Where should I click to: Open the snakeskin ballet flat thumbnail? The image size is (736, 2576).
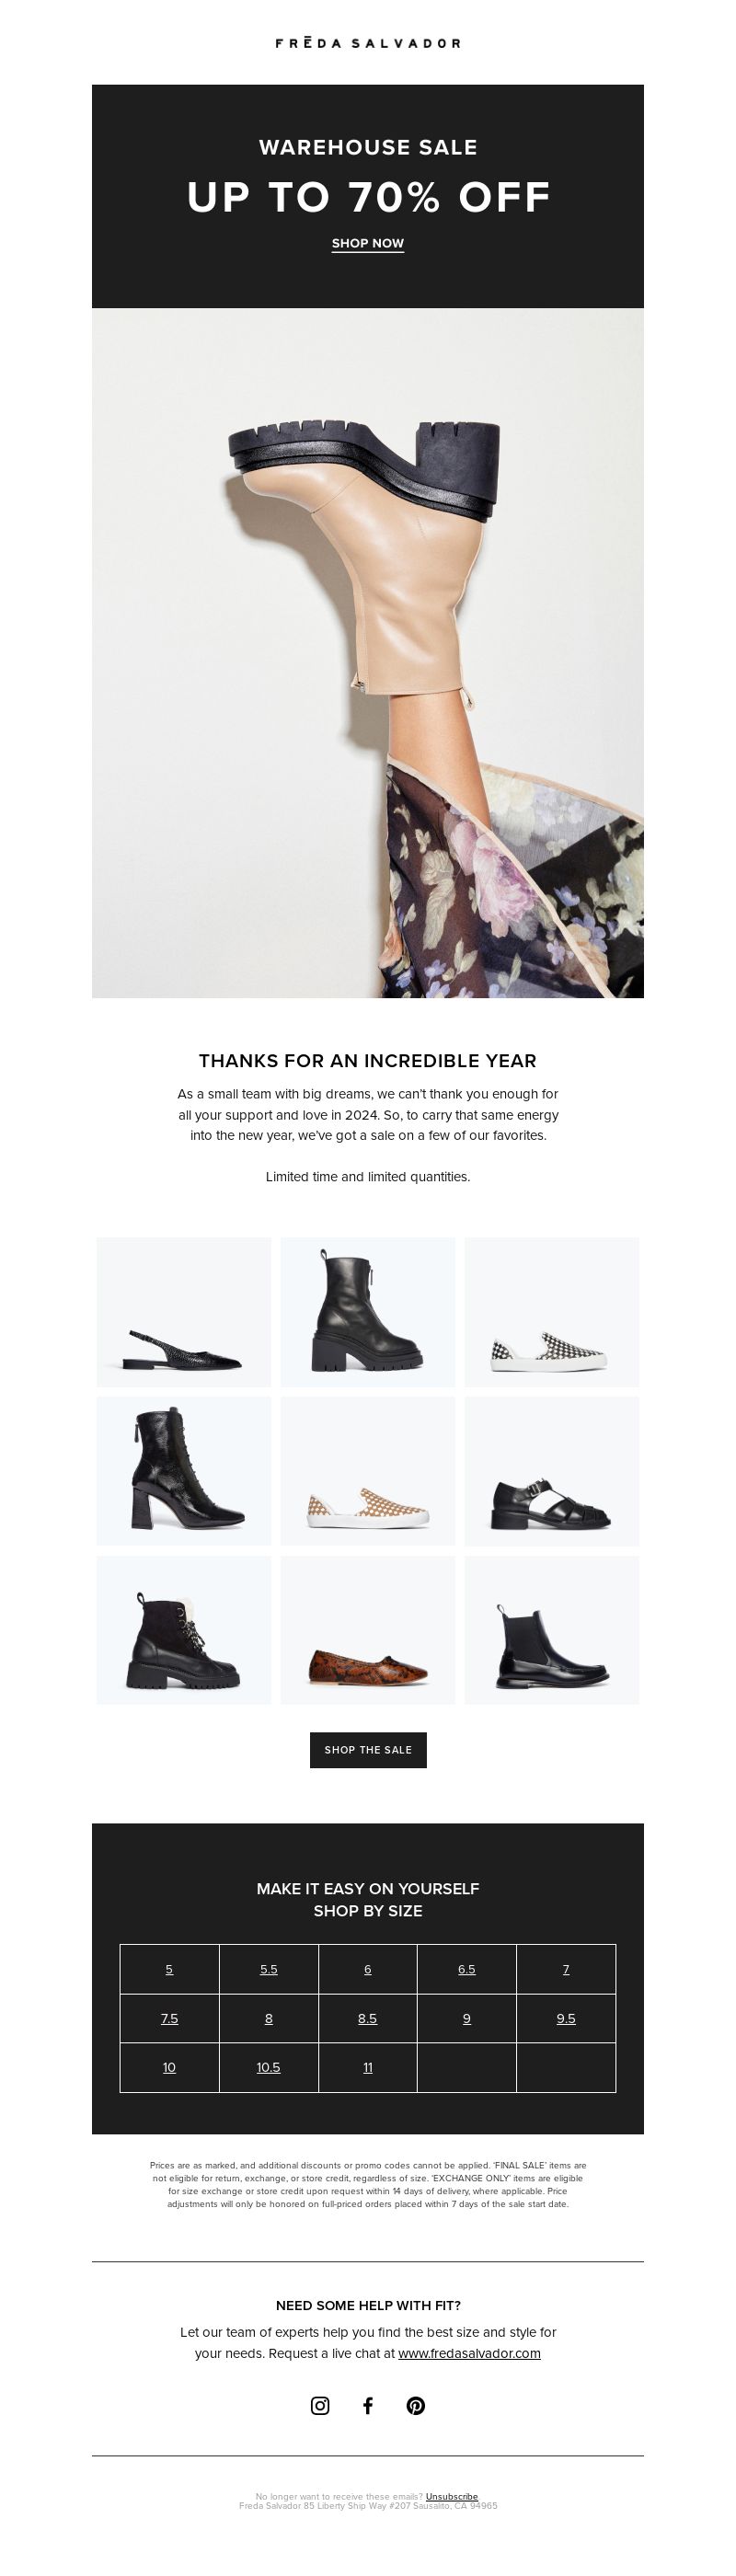(x=368, y=1629)
